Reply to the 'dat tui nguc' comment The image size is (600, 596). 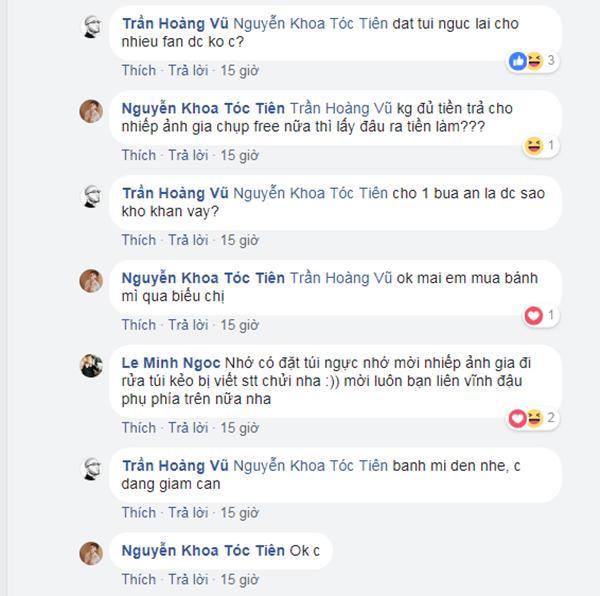[x=188, y=71]
